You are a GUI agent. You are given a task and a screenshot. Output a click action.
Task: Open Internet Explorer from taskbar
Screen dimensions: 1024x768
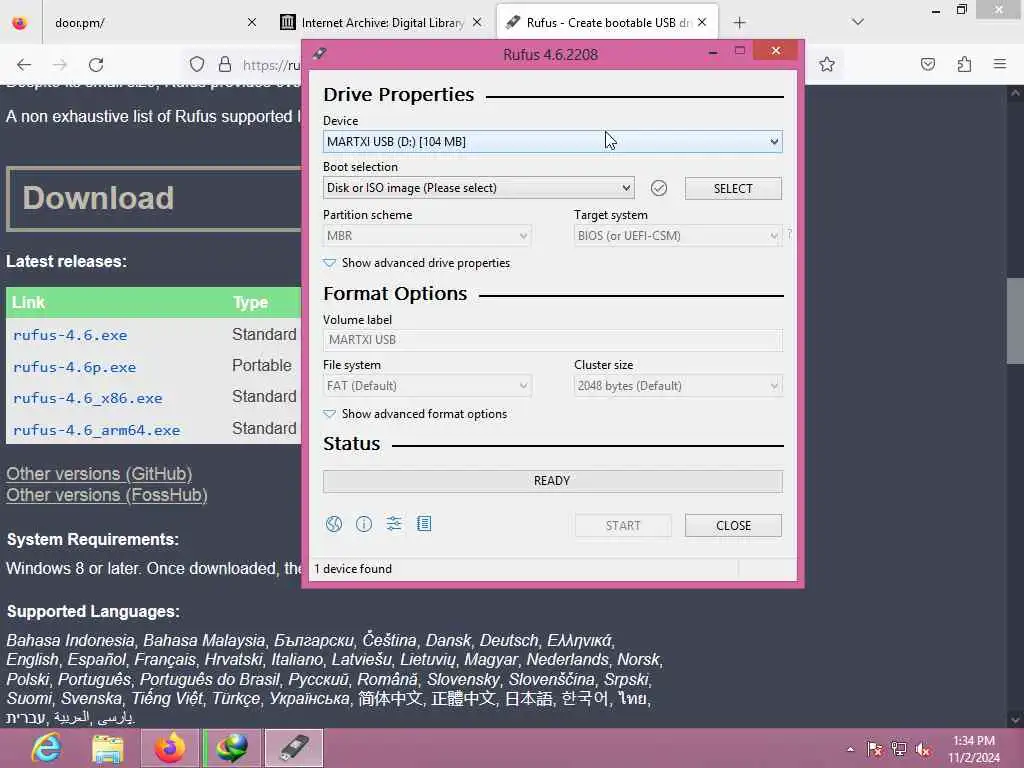(x=46, y=748)
